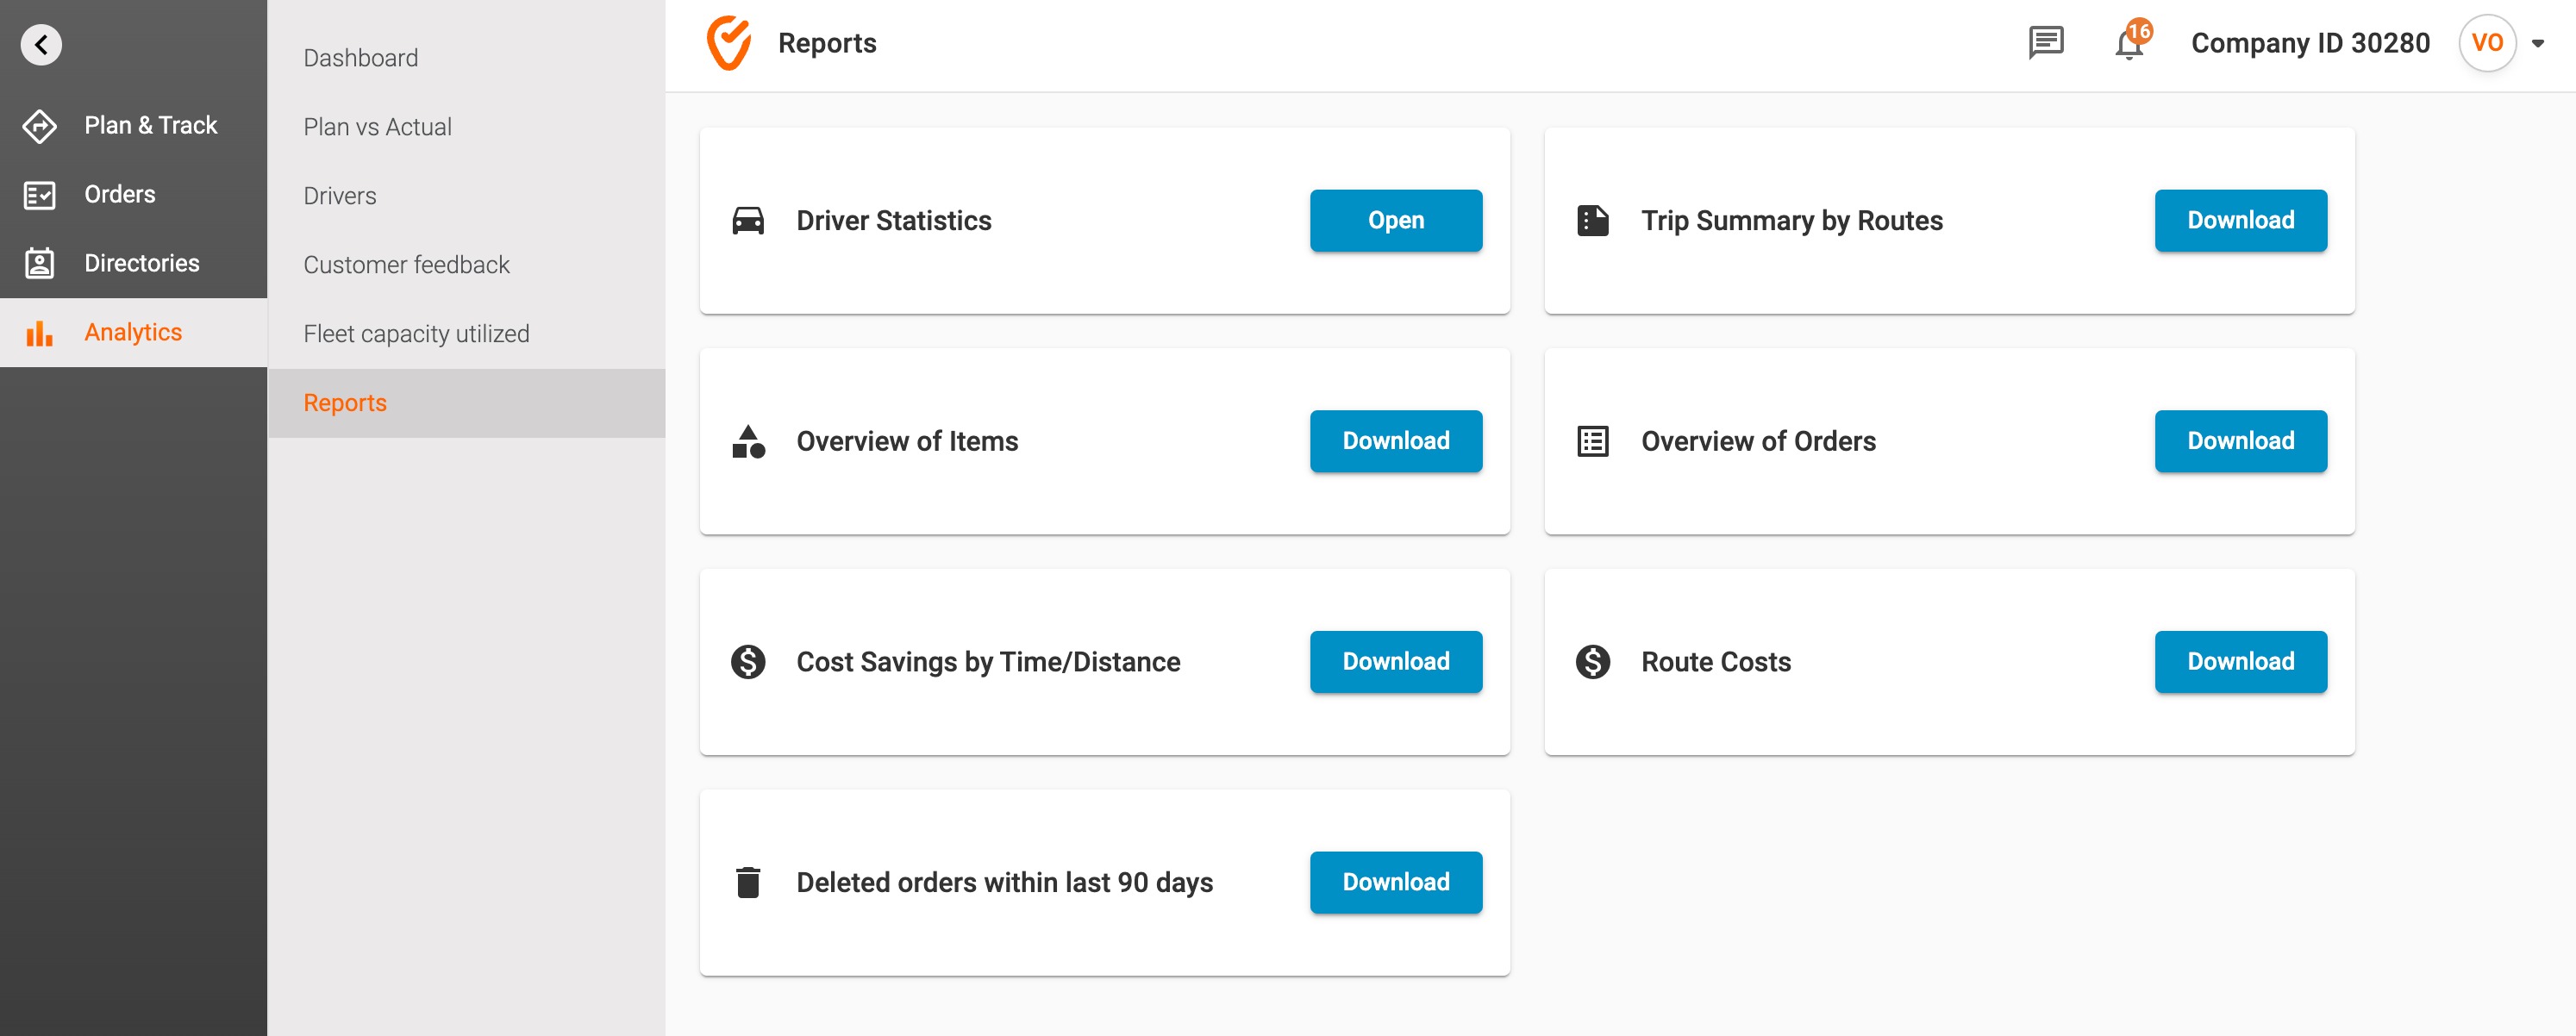Collapse sidebar with back arrow button

click(41, 44)
